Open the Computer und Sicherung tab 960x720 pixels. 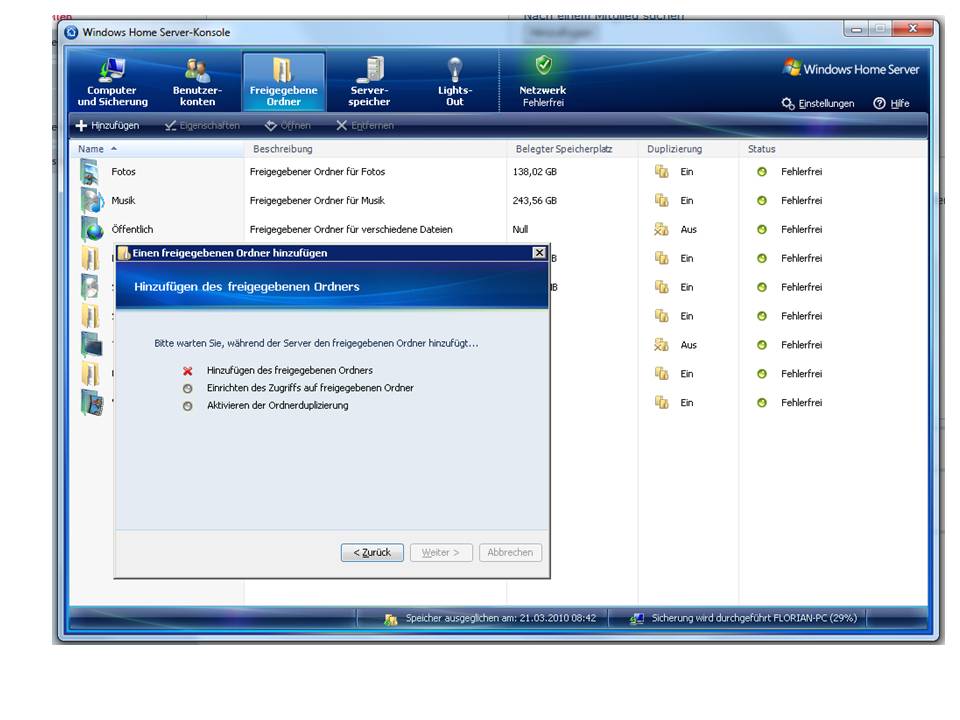(113, 82)
